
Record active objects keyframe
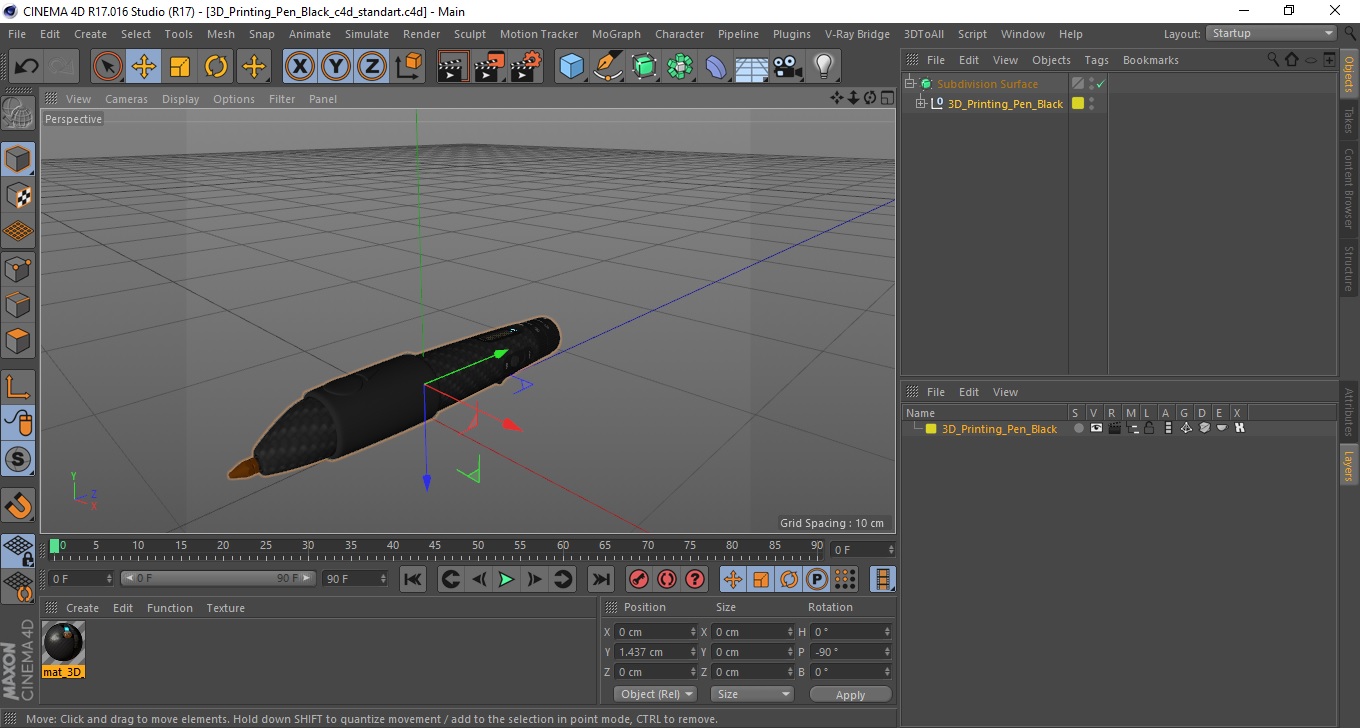(638, 579)
